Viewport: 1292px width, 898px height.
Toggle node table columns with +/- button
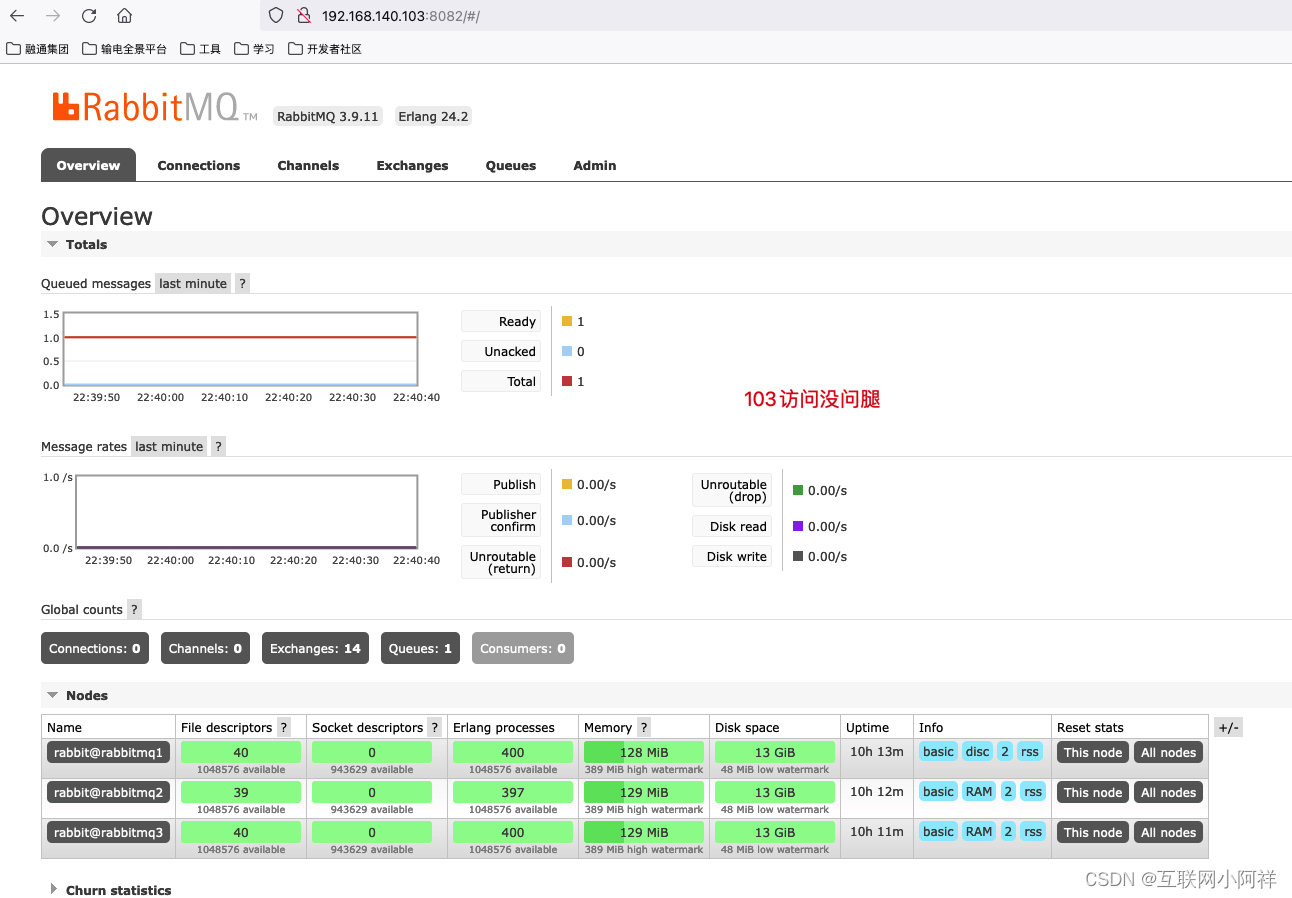pyautogui.click(x=1228, y=728)
